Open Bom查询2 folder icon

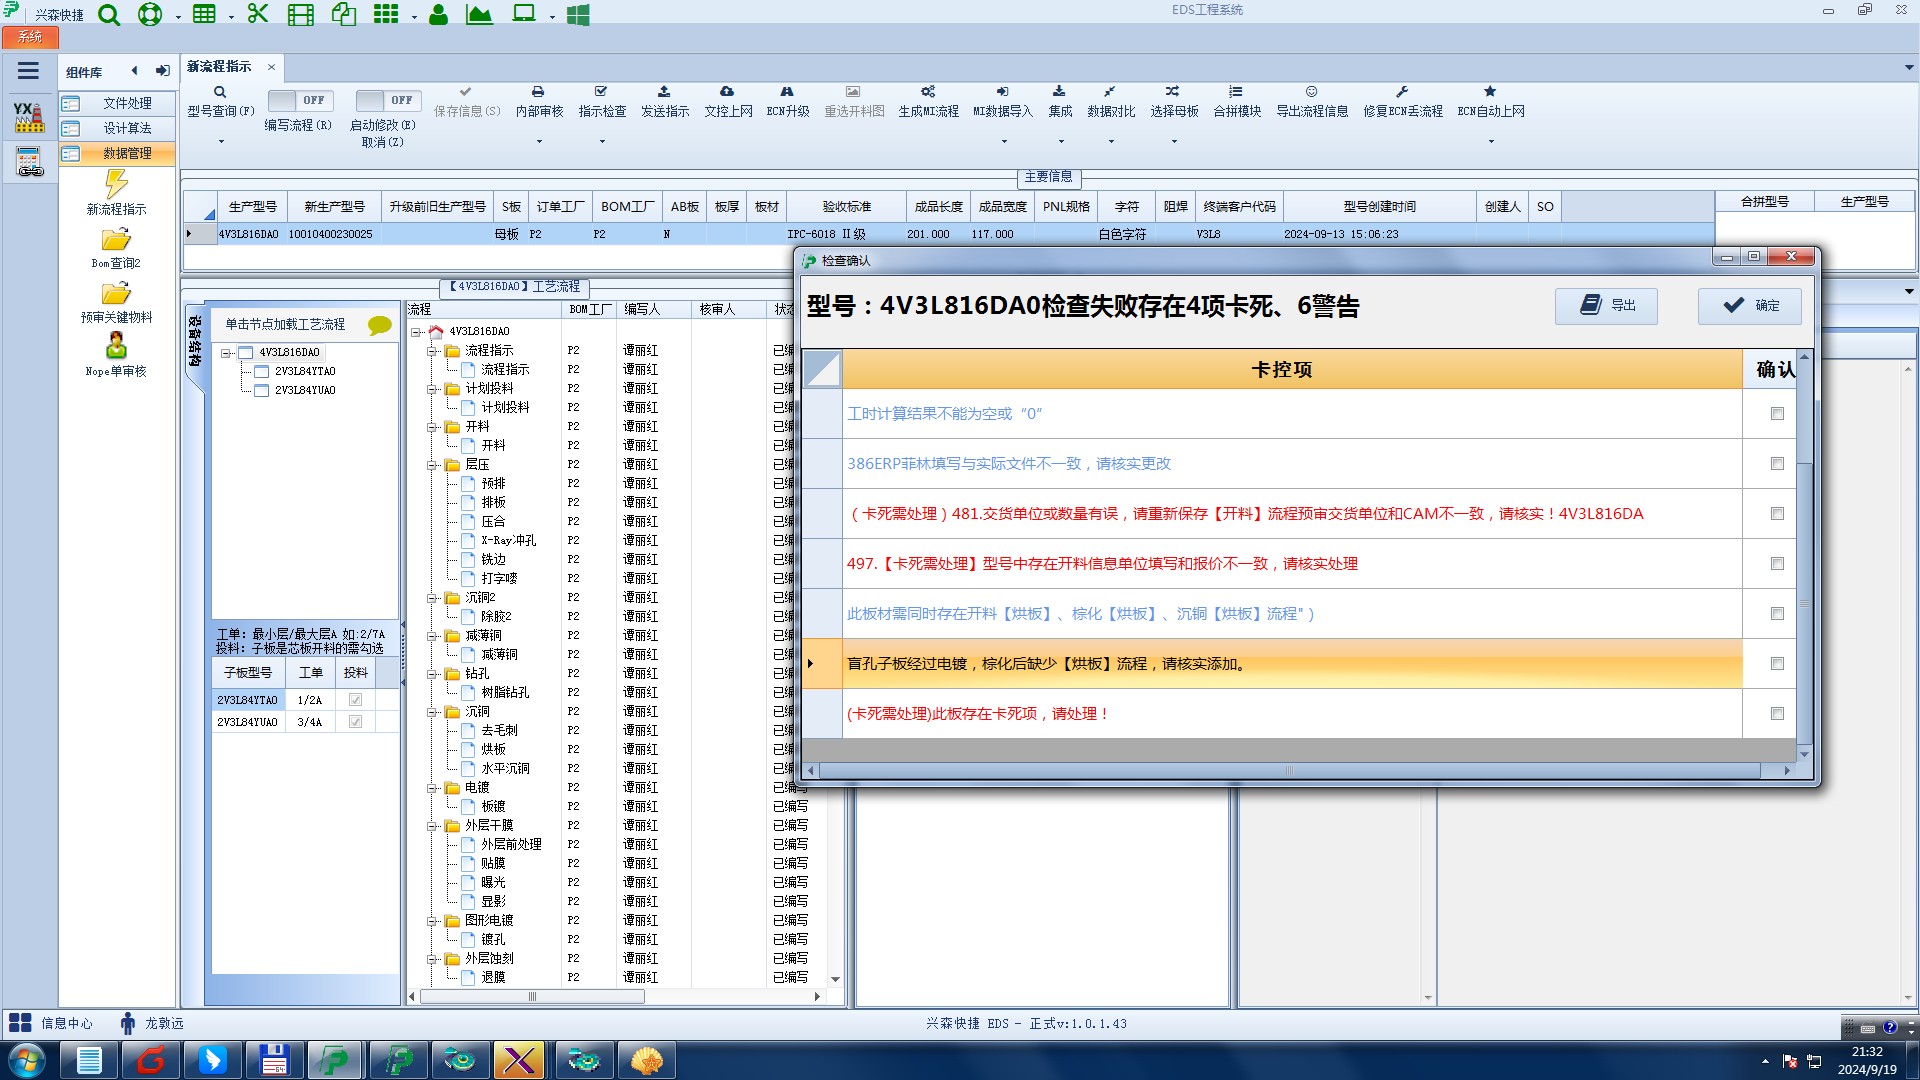[x=116, y=240]
